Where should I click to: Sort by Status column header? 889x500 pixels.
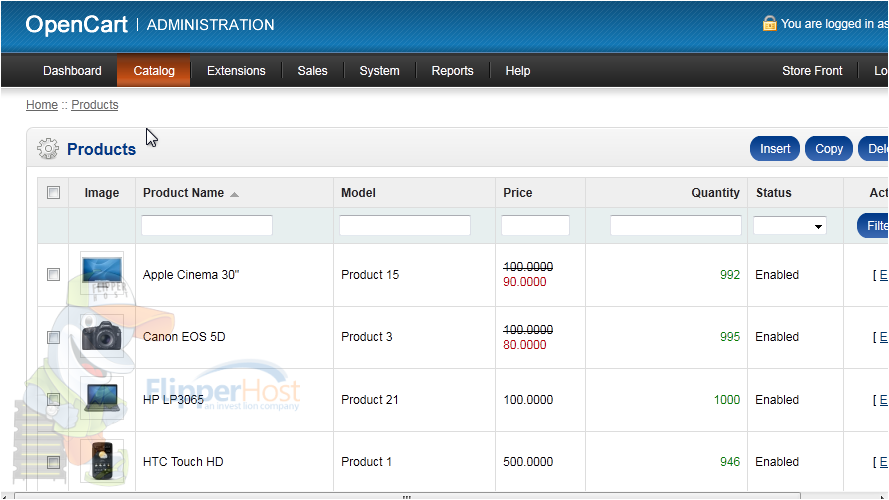(x=773, y=193)
